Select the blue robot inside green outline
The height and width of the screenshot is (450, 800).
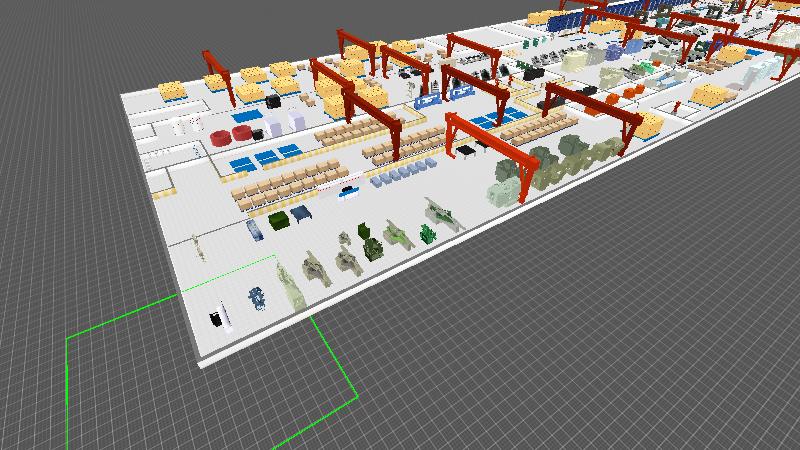pyautogui.click(x=259, y=296)
